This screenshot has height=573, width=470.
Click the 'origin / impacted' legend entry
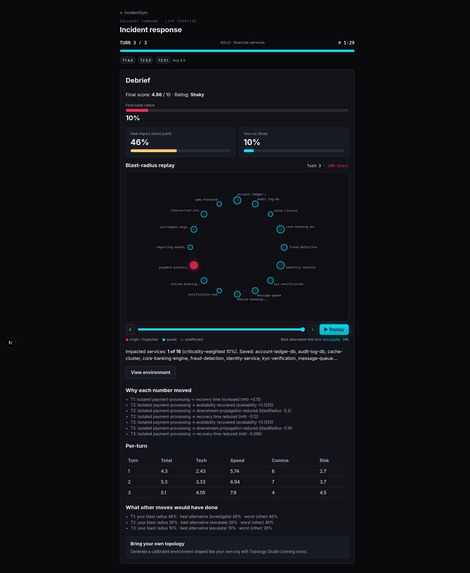pyautogui.click(x=142, y=339)
